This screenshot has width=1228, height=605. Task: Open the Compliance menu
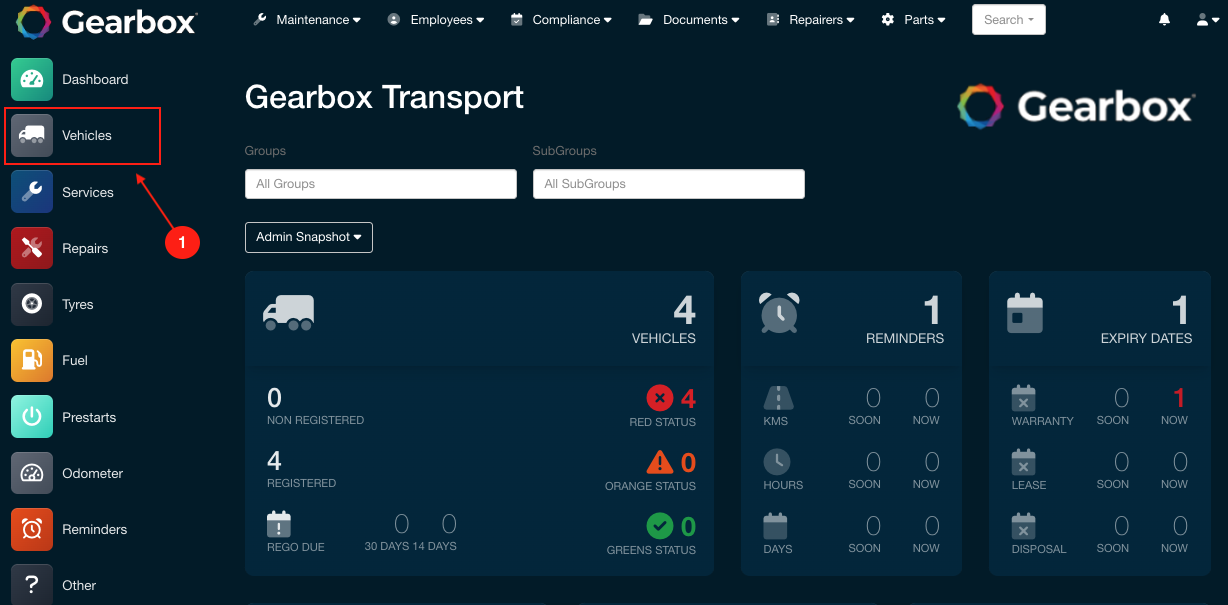(x=559, y=20)
